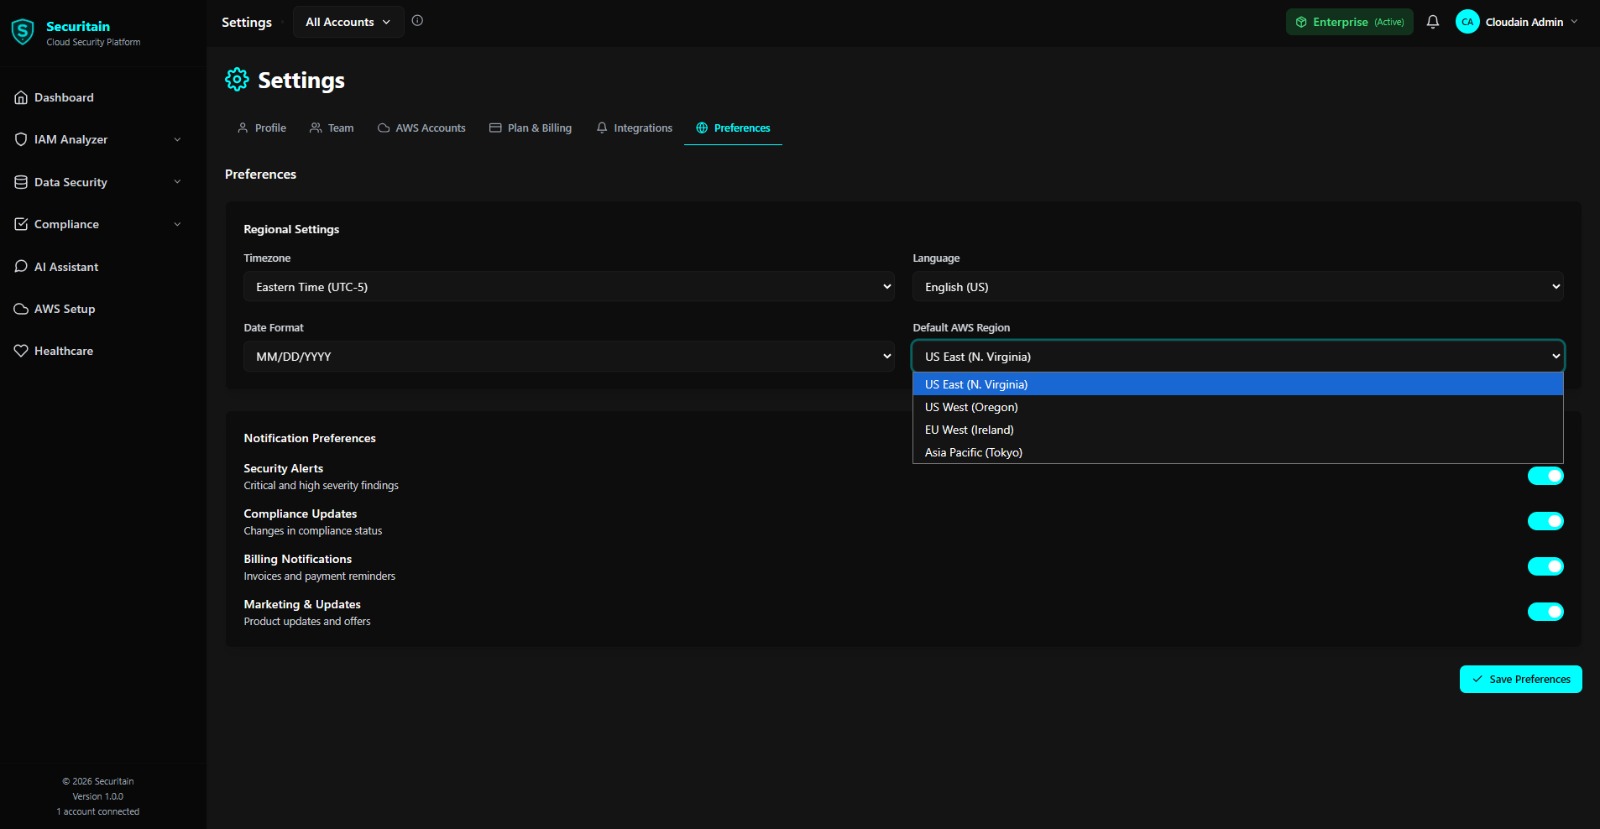1600x829 pixels.
Task: Open the Cloudain Admin user menu chevron
Action: [x=1574, y=22]
